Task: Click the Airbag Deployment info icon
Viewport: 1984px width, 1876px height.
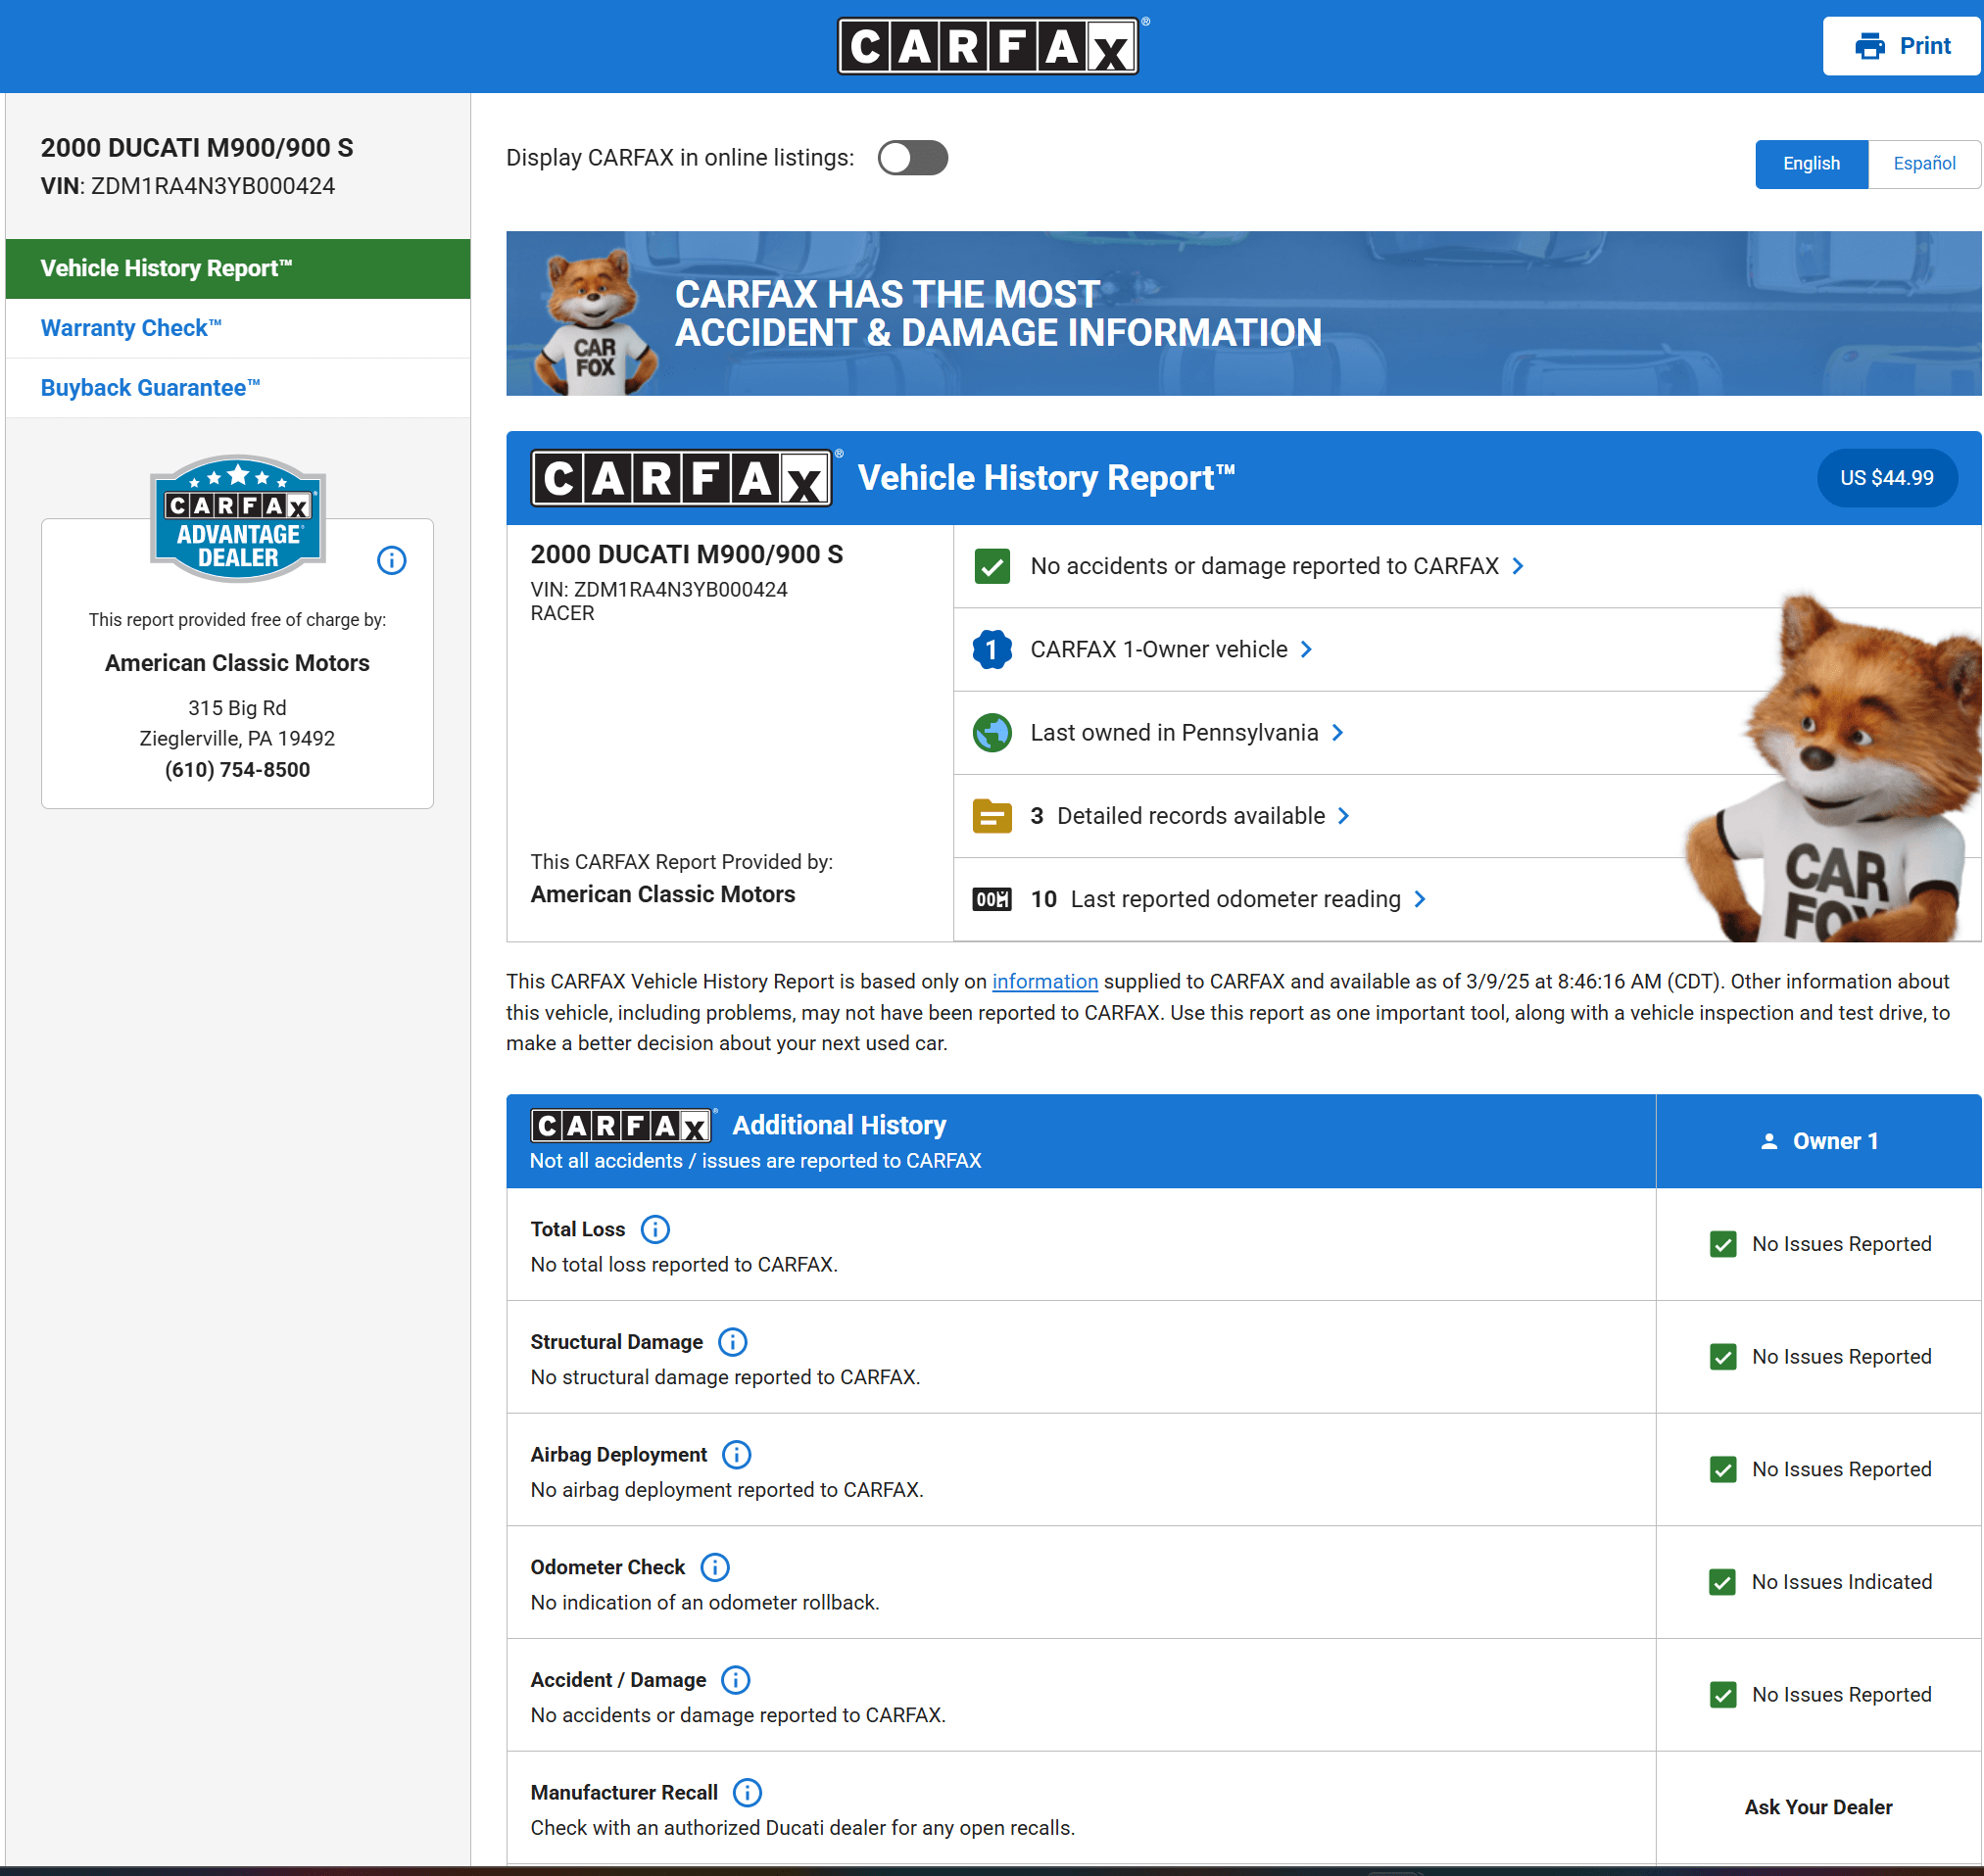Action: click(x=737, y=1454)
